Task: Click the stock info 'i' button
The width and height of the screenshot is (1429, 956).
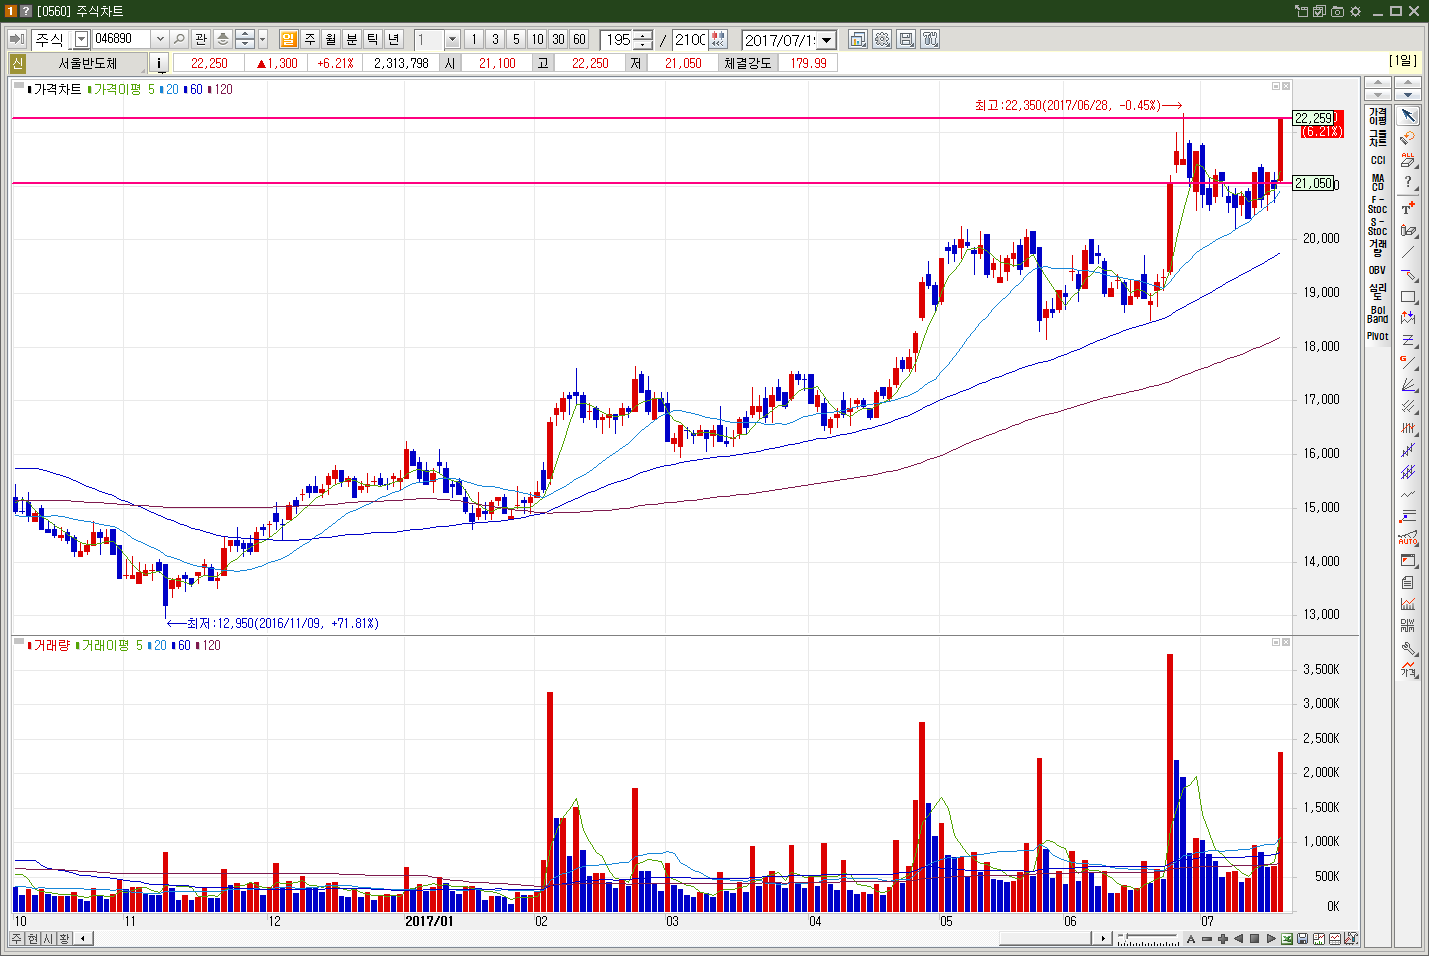Action: pyautogui.click(x=159, y=63)
